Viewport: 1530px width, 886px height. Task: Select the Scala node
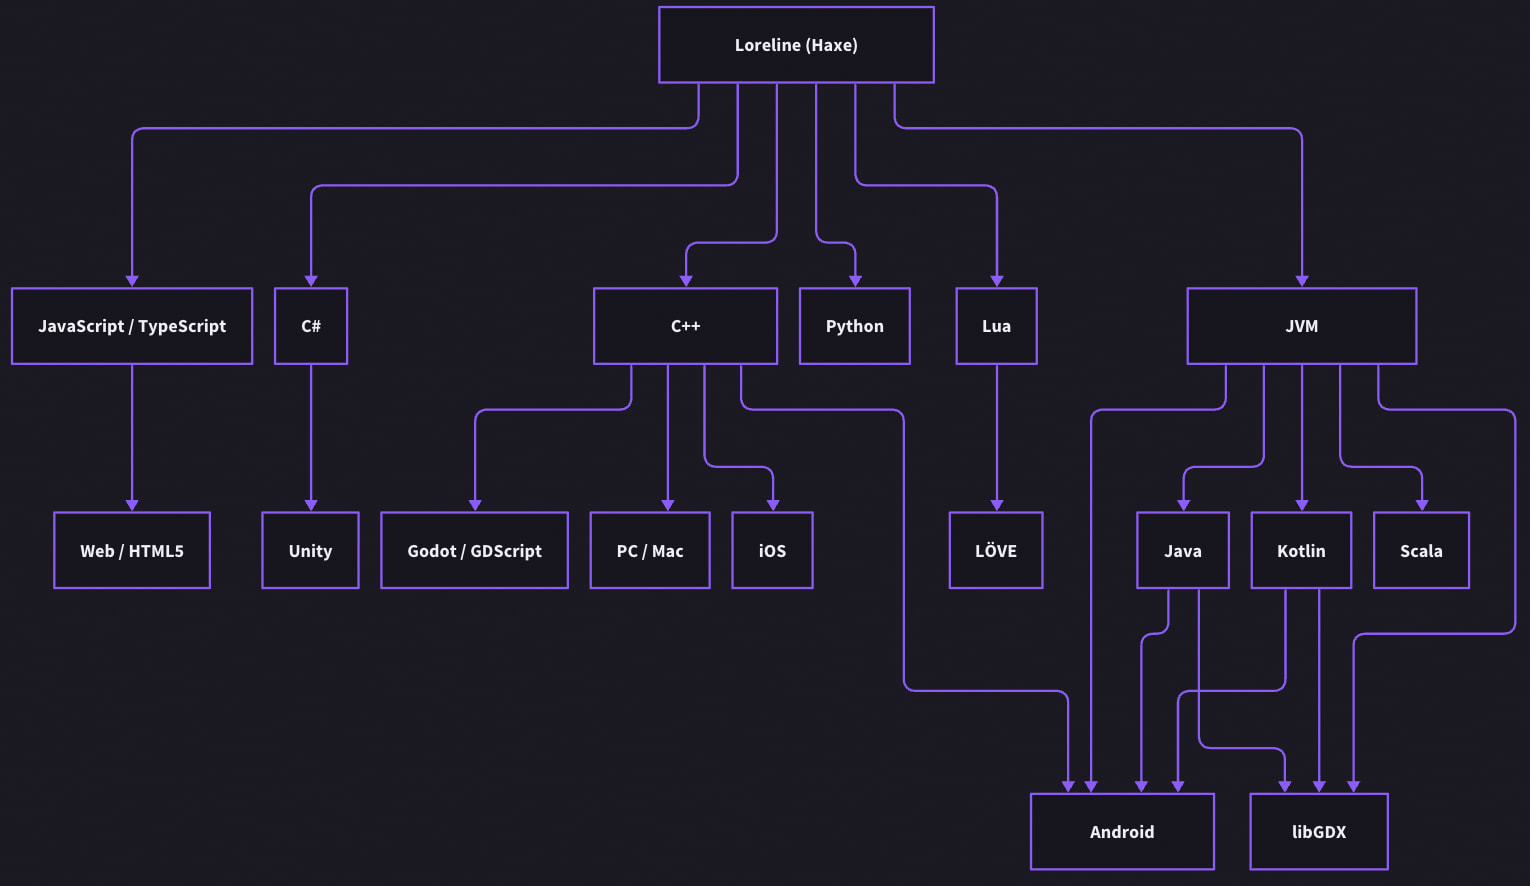point(1421,551)
